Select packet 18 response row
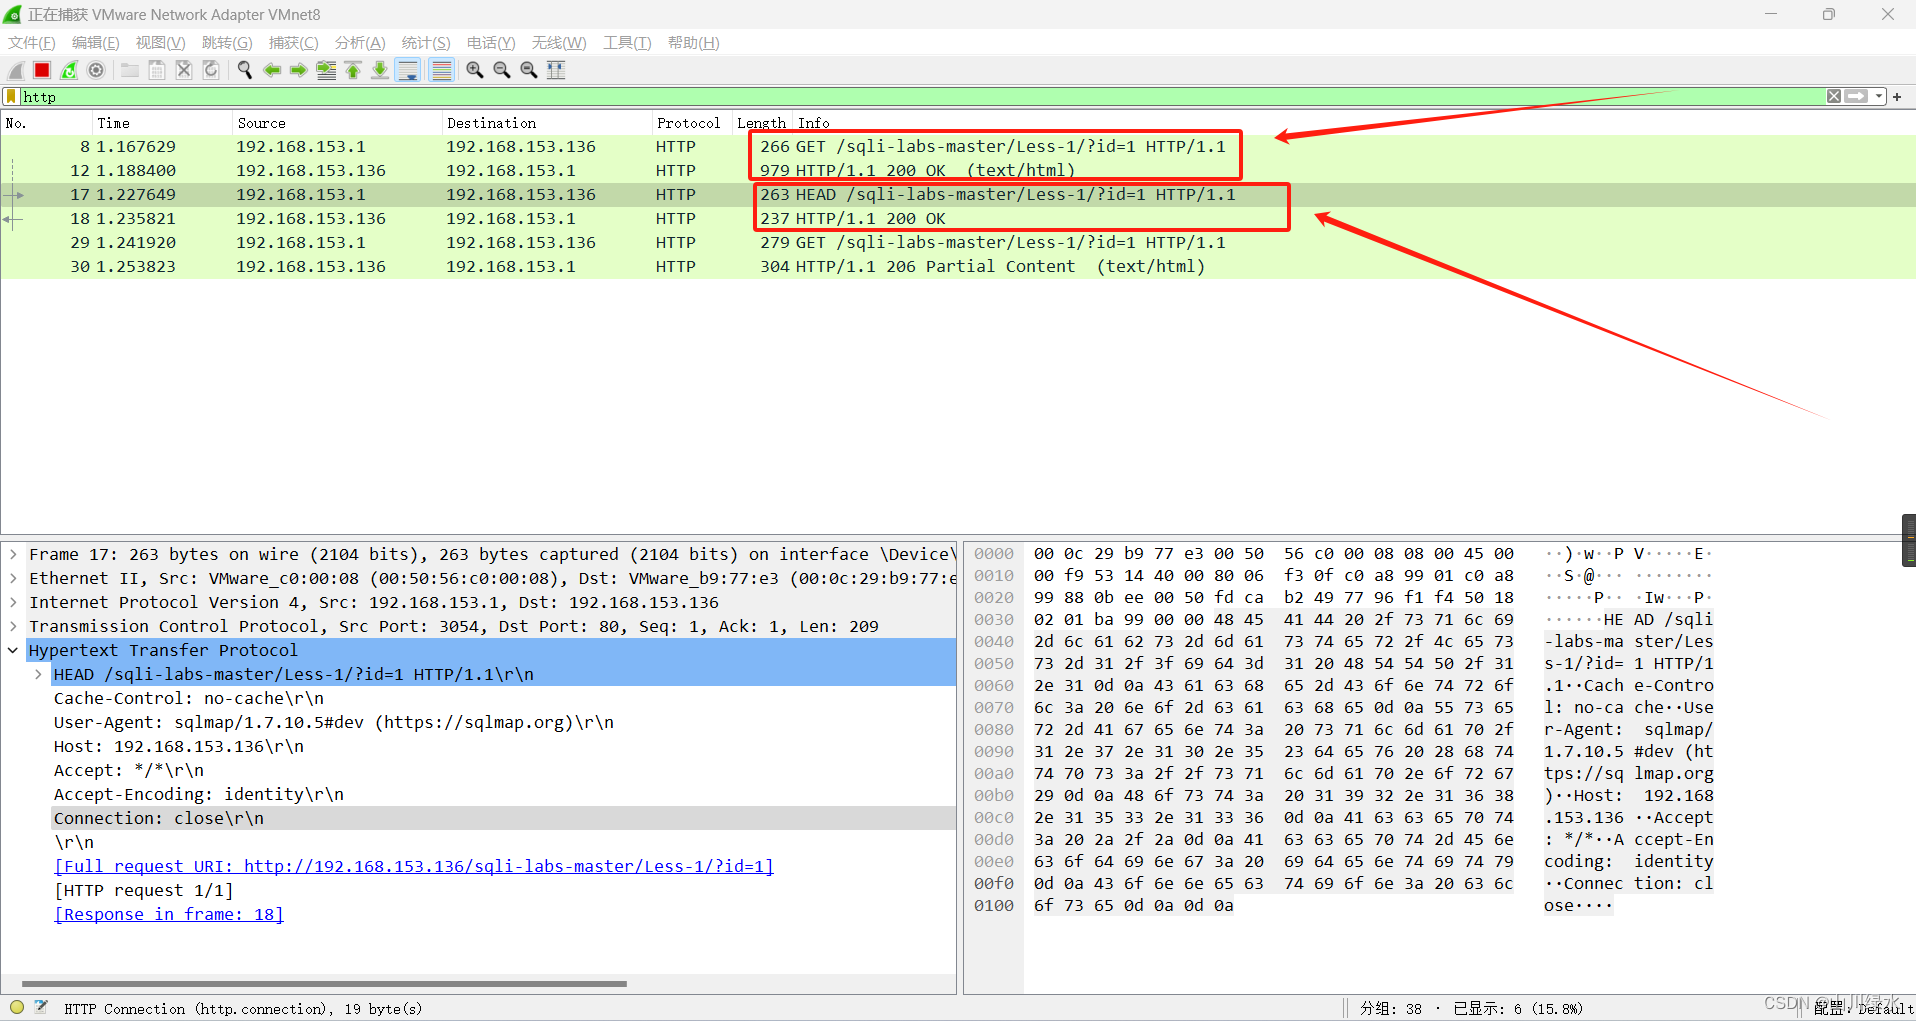Viewport: 1916px width, 1021px height. pyautogui.click(x=958, y=218)
